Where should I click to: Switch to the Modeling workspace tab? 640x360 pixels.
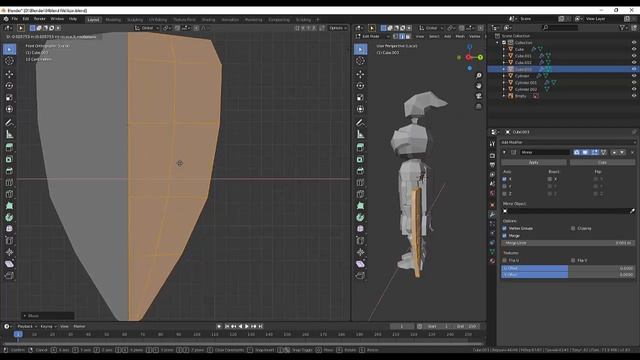click(x=113, y=20)
